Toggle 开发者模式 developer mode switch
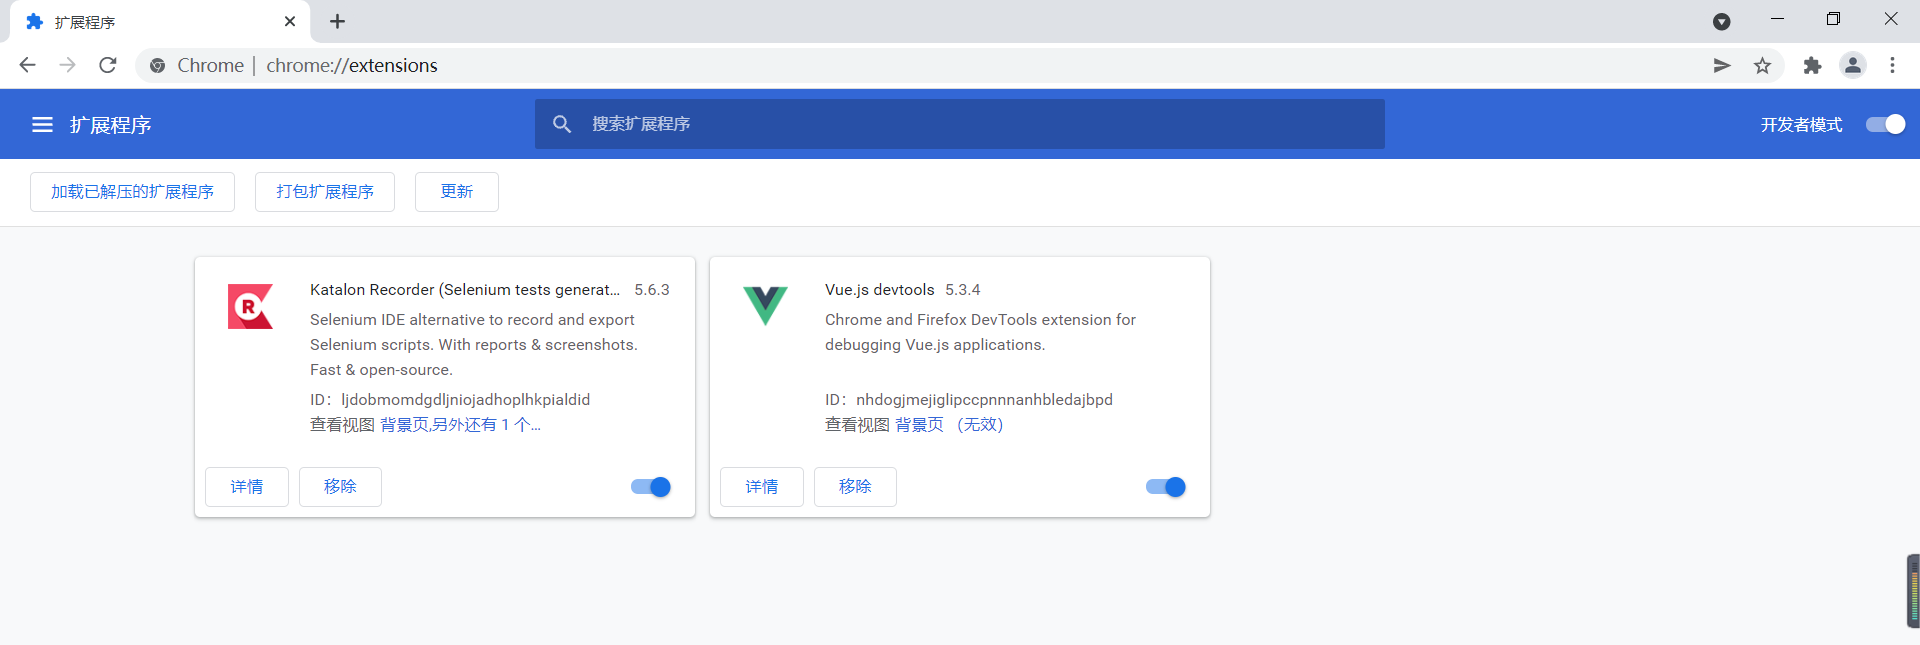The width and height of the screenshot is (1920, 645). [1886, 124]
